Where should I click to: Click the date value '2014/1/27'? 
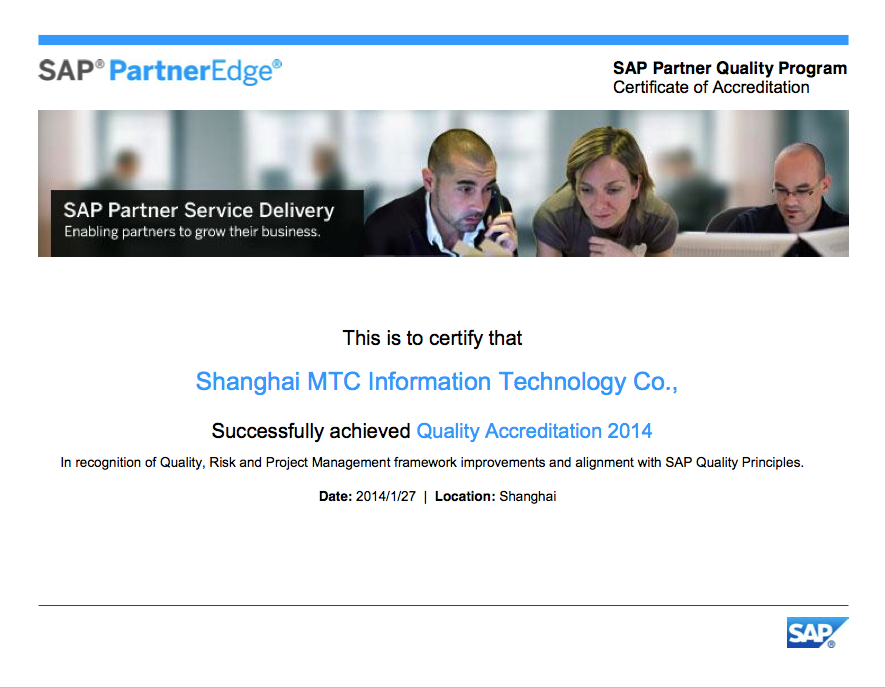point(385,497)
